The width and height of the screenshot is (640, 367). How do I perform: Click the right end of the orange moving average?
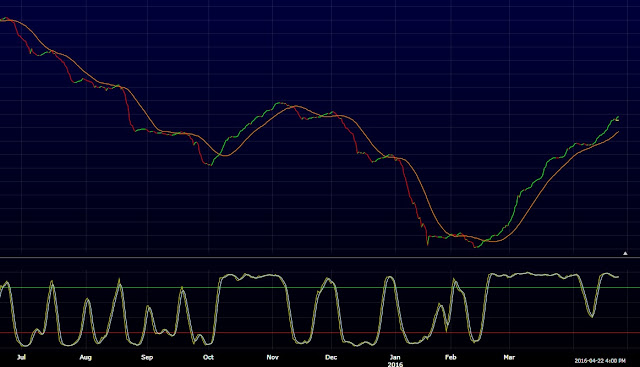618,132
